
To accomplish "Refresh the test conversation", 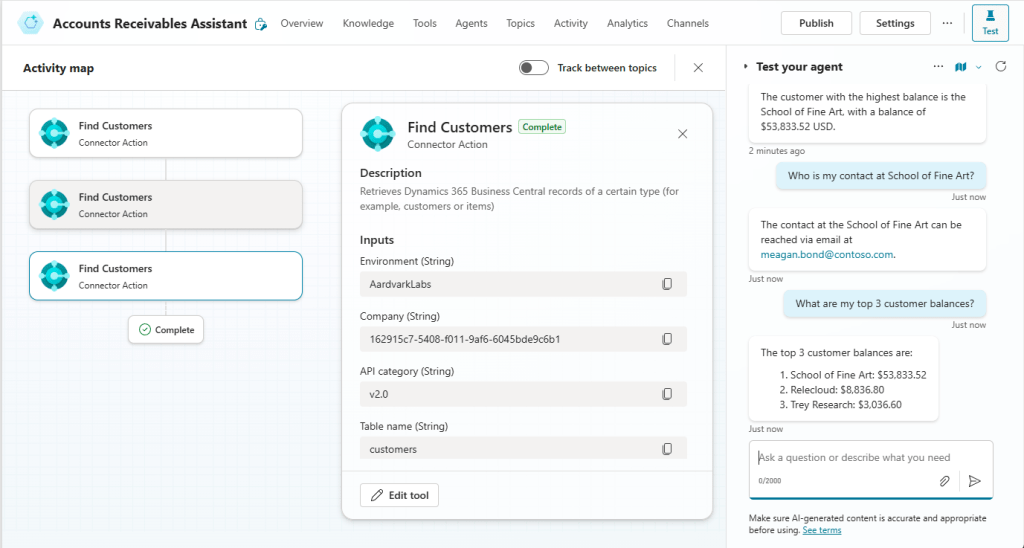I will point(1000,67).
